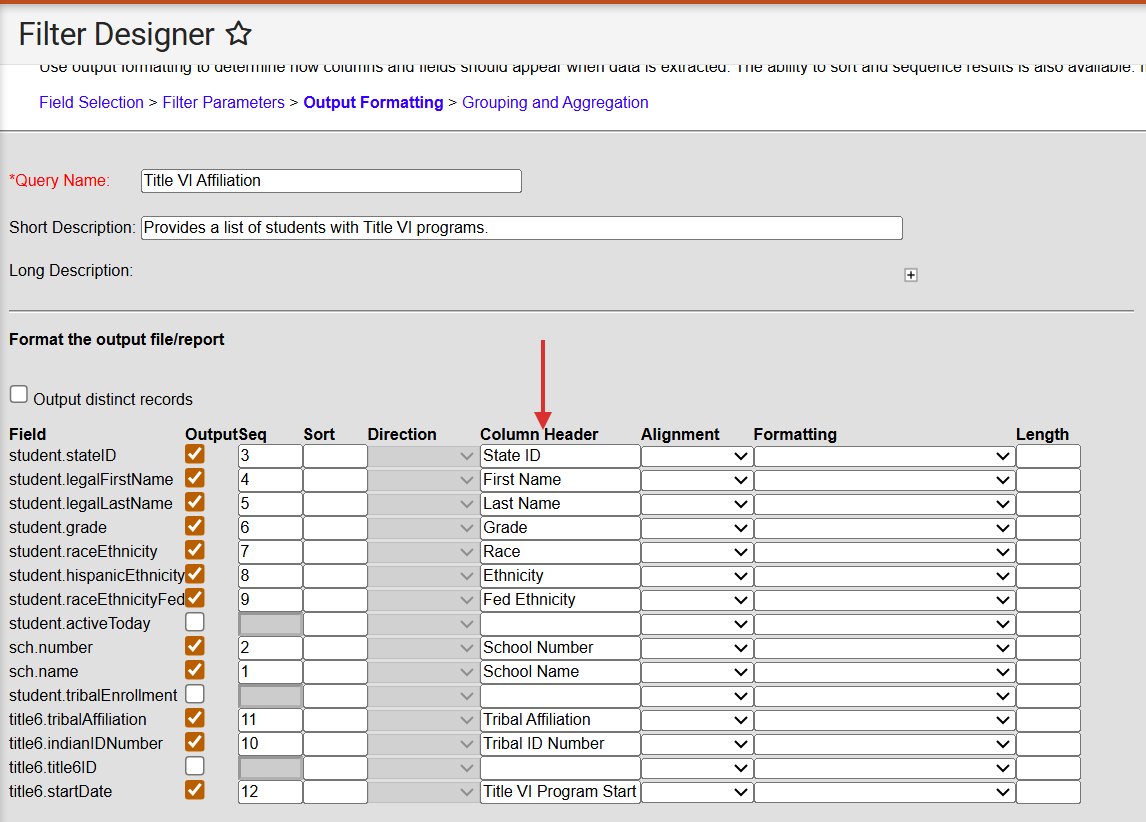Image resolution: width=1146 pixels, height=822 pixels.
Task: Uncheck title6.startDate output checkbox
Action: tap(194, 790)
